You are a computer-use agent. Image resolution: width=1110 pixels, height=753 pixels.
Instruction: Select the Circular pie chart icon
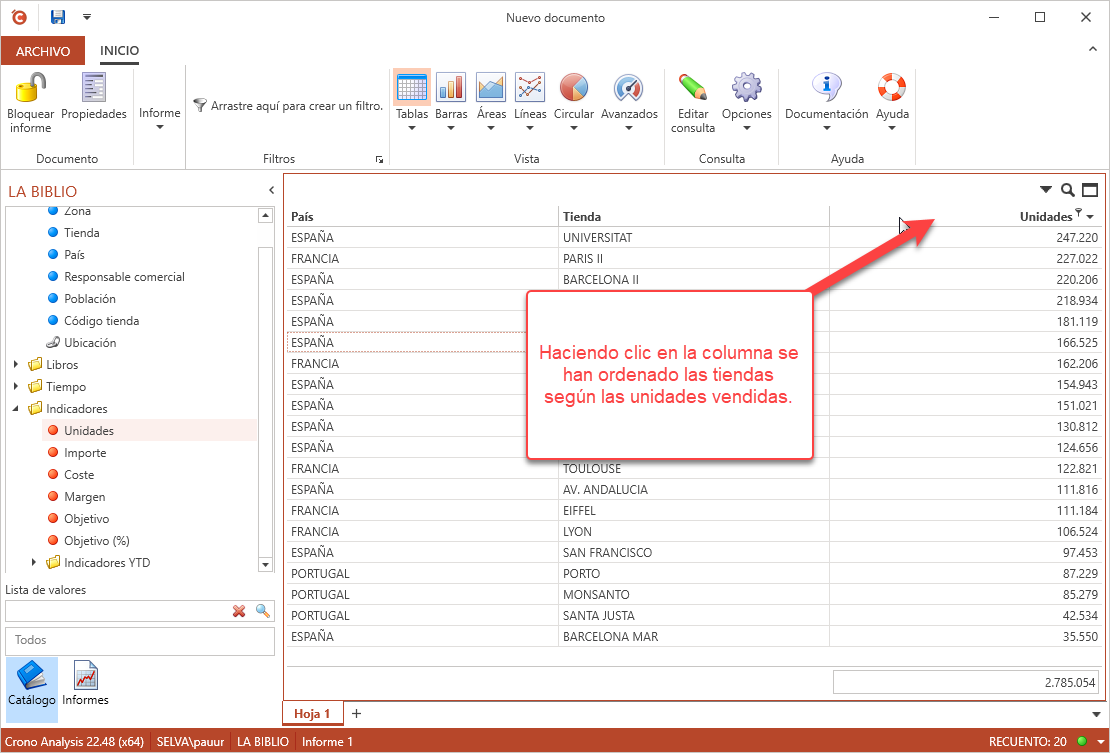pos(573,88)
